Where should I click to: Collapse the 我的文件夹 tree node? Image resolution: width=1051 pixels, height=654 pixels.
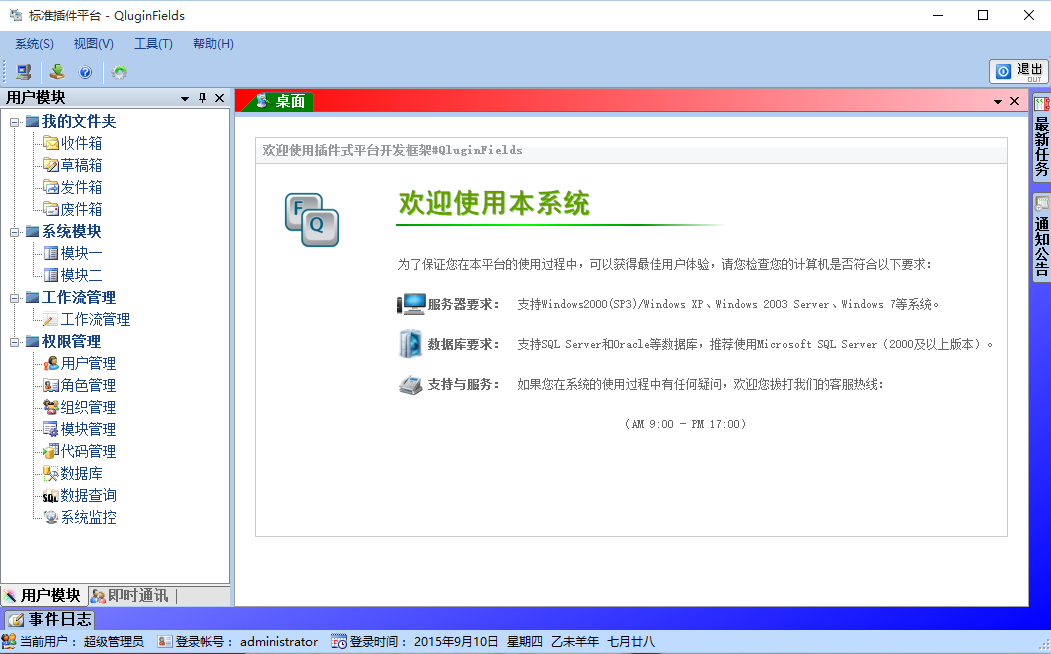click(x=14, y=122)
